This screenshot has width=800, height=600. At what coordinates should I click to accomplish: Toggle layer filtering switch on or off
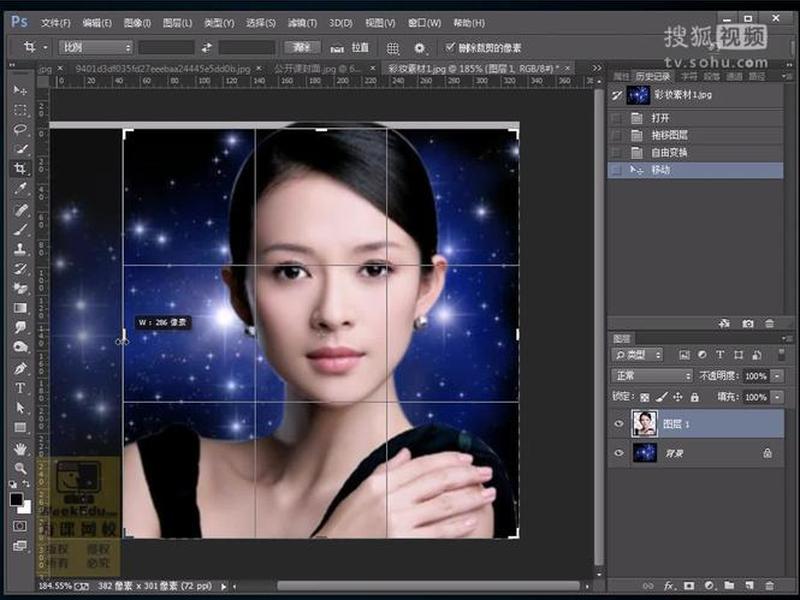(781, 355)
